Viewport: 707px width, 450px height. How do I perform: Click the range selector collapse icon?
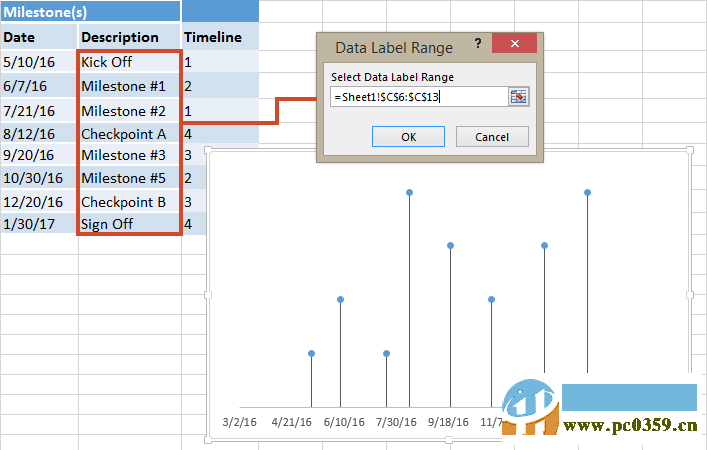coord(519,96)
